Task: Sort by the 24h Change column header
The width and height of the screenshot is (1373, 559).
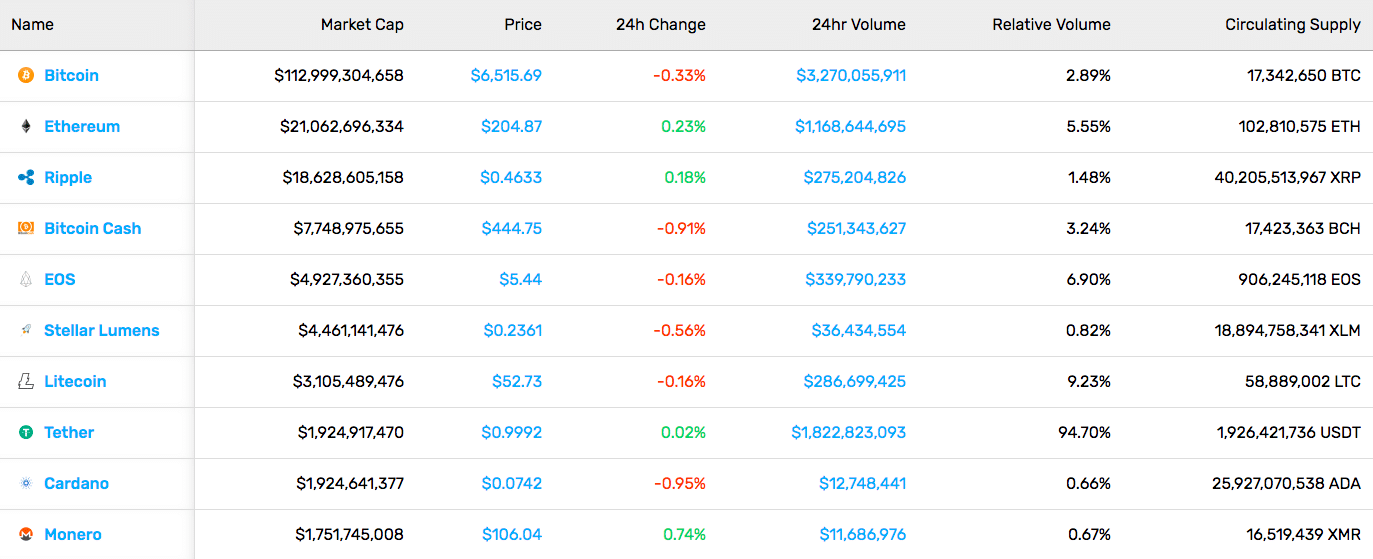Action: pyautogui.click(x=660, y=24)
